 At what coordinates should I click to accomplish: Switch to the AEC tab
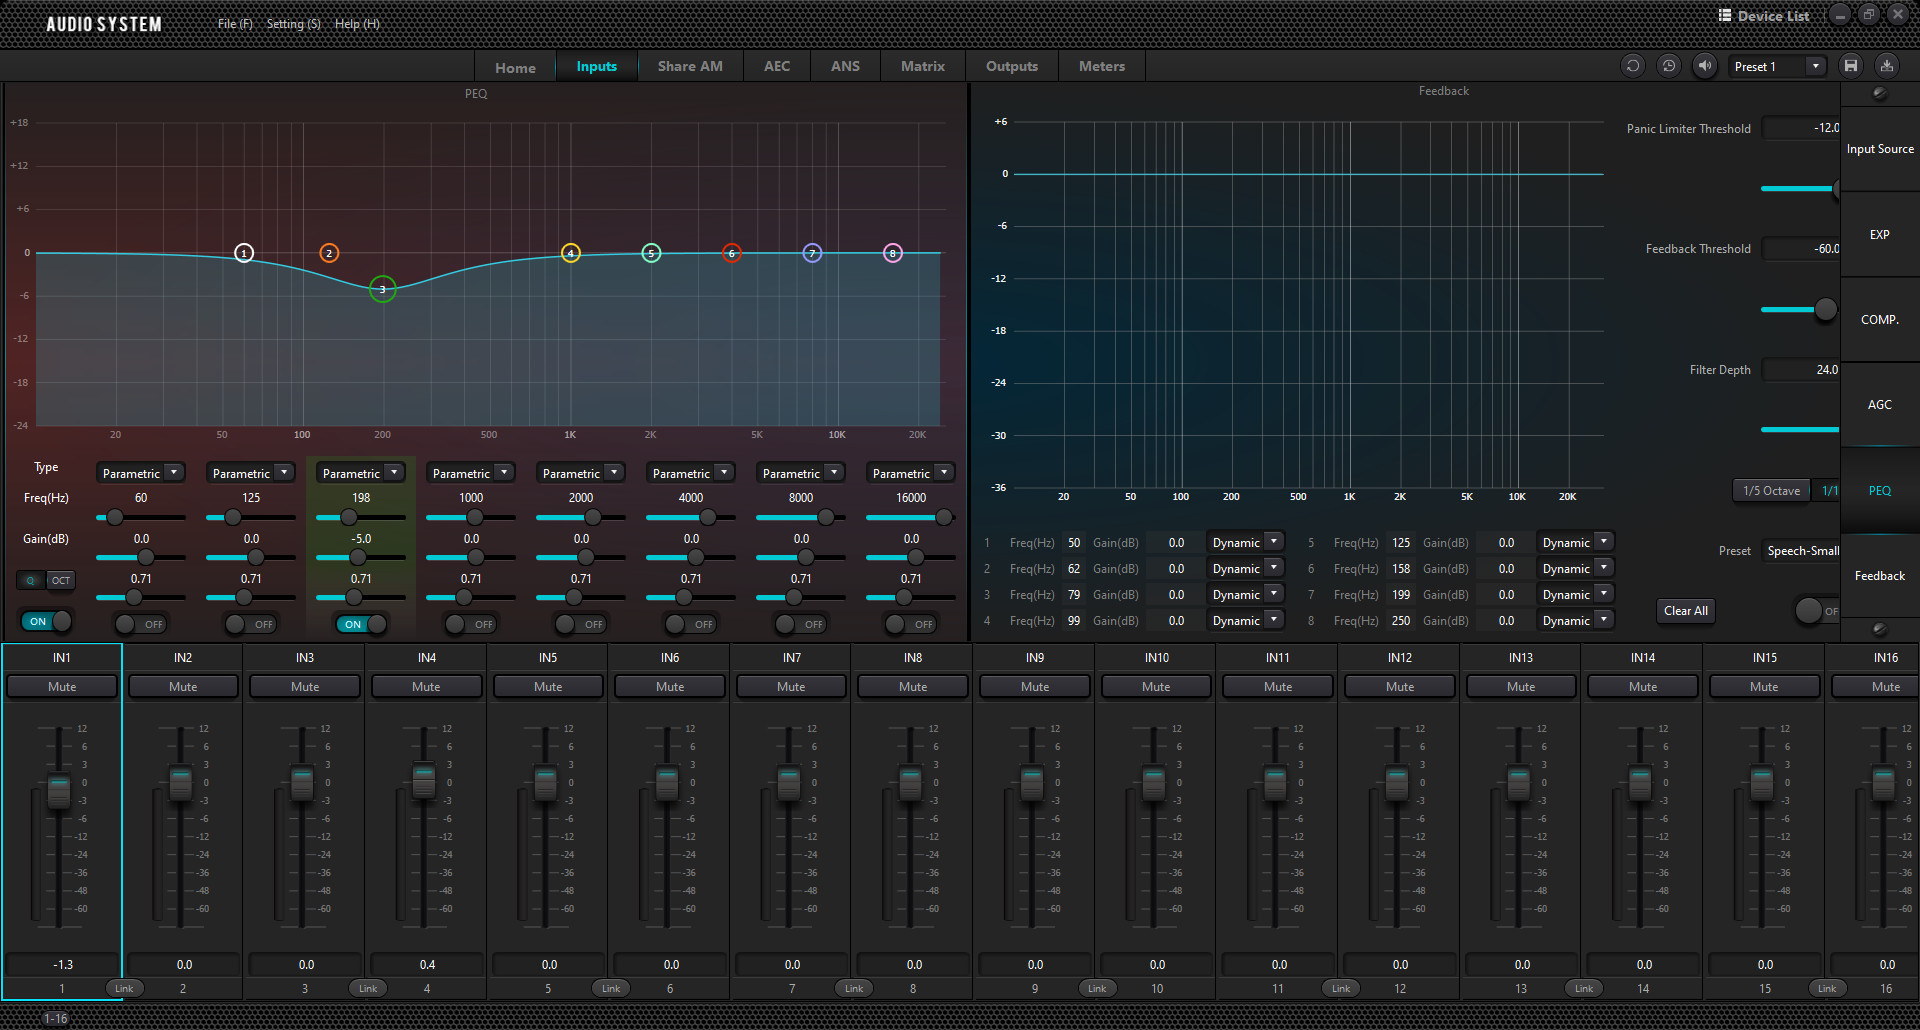click(x=777, y=66)
